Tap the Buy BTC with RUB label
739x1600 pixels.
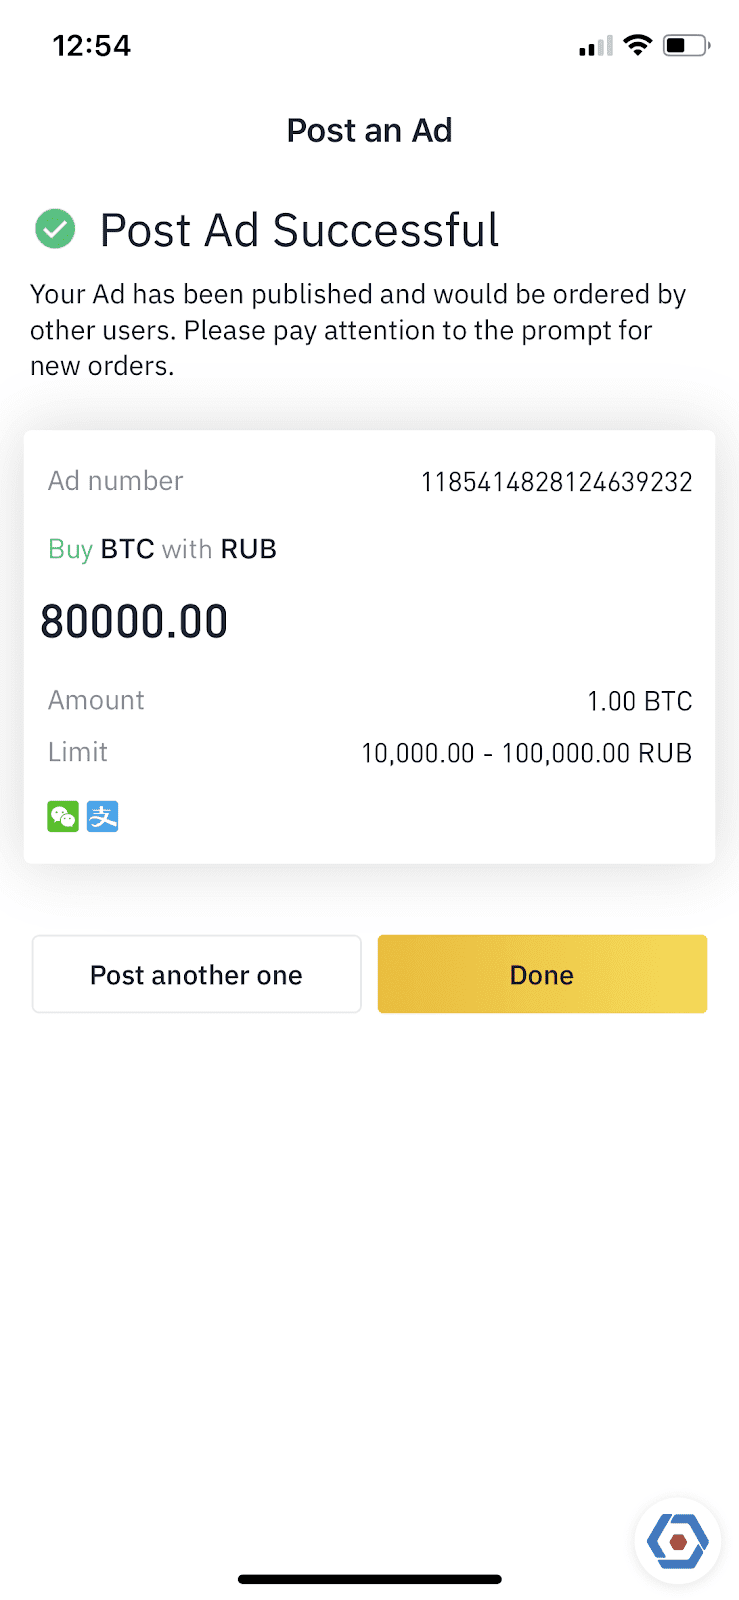click(162, 549)
